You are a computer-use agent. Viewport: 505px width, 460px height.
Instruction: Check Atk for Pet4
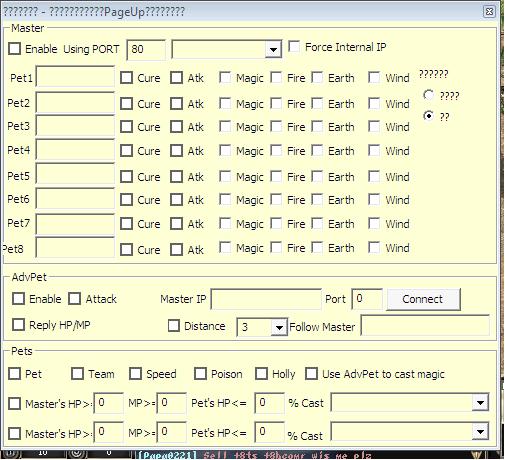click(176, 151)
